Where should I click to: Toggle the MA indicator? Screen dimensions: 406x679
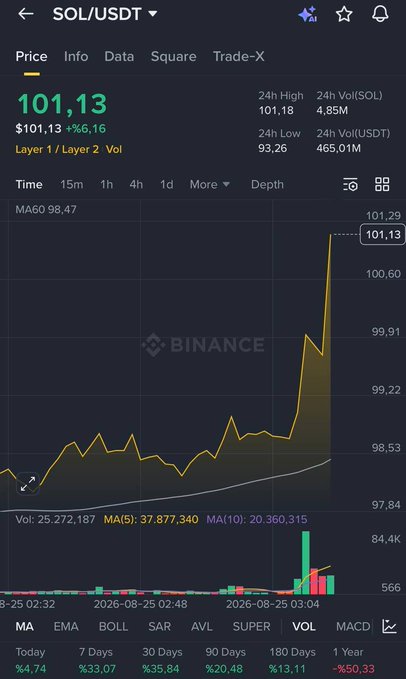pos(24,626)
